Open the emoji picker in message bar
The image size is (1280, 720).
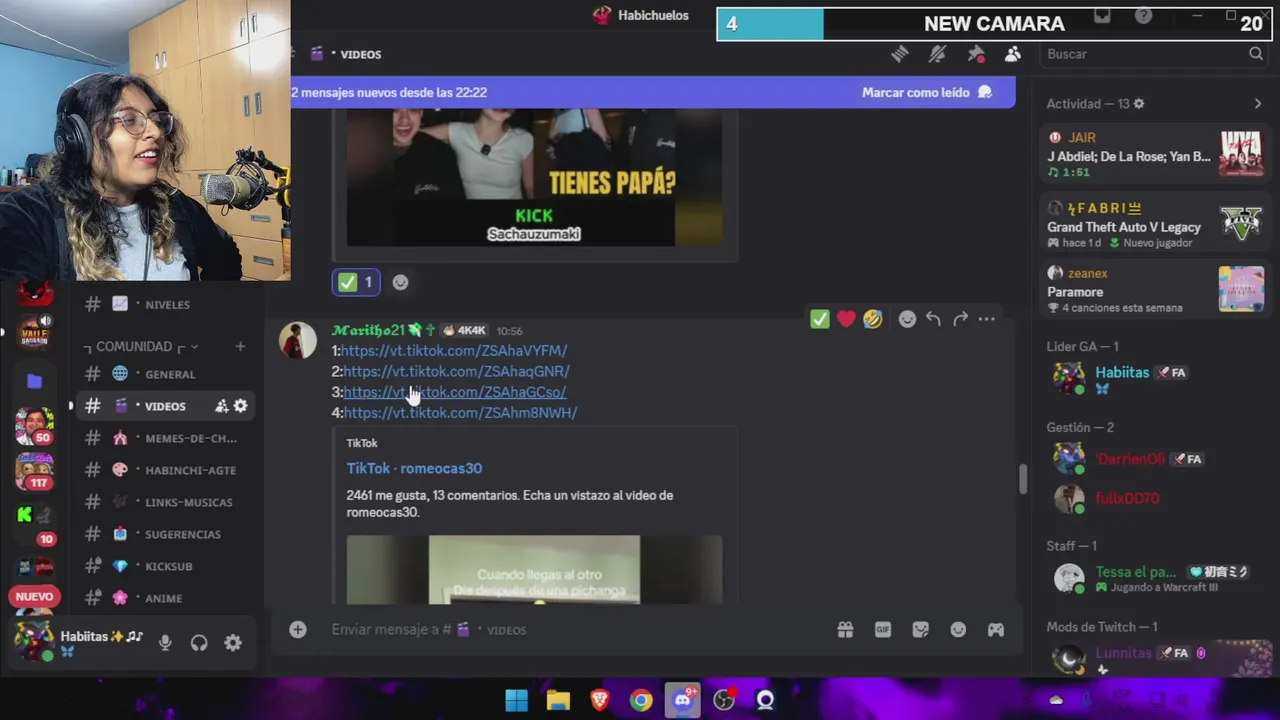[x=958, y=629]
